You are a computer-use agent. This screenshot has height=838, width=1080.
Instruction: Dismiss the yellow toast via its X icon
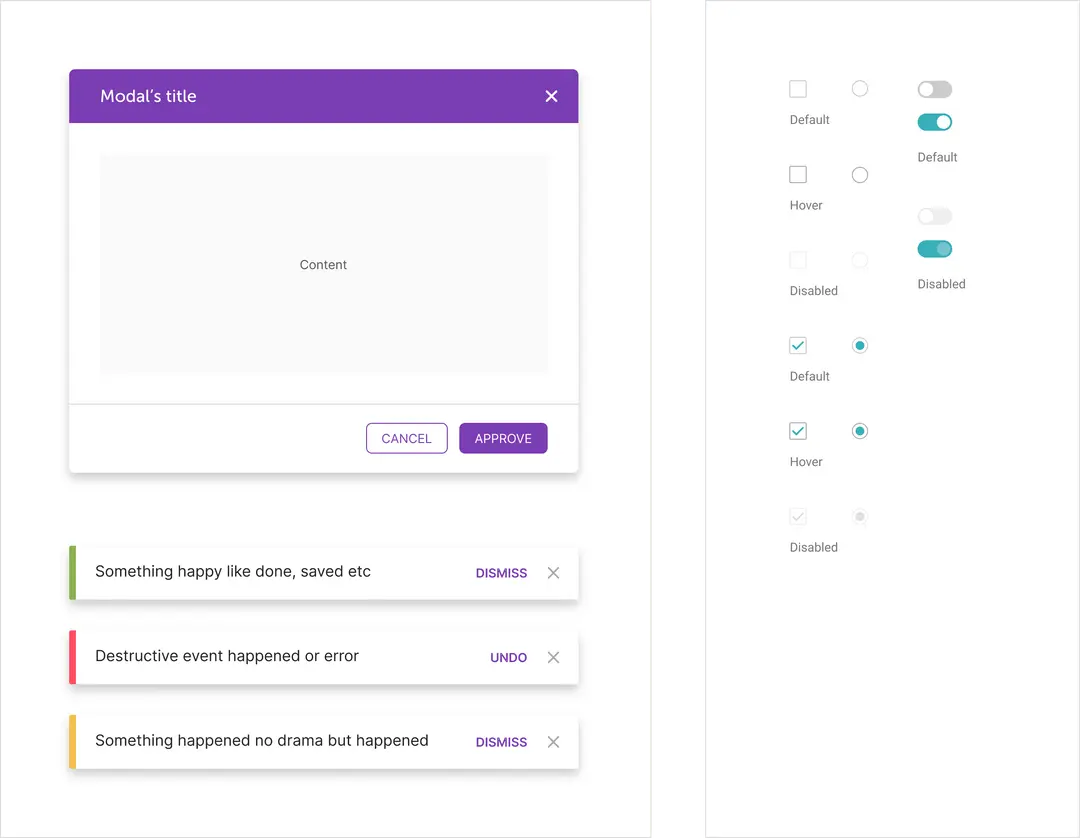click(x=553, y=742)
